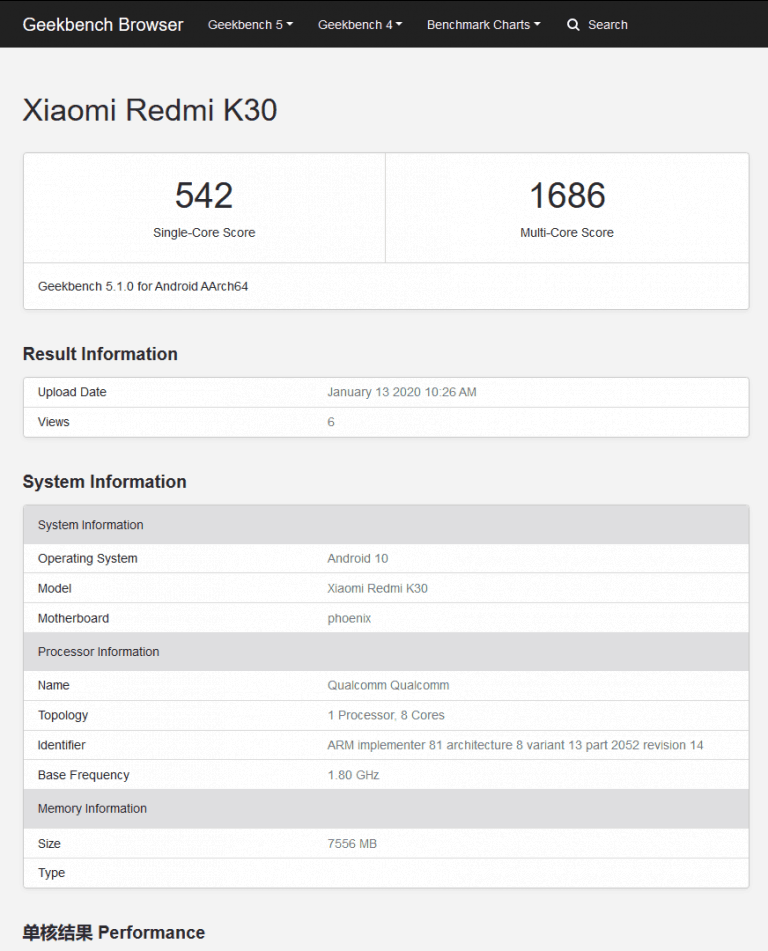Viewport: 768px width, 951px height.
Task: Select the Xiaomi Redmi K30 page title
Action: [x=150, y=110]
